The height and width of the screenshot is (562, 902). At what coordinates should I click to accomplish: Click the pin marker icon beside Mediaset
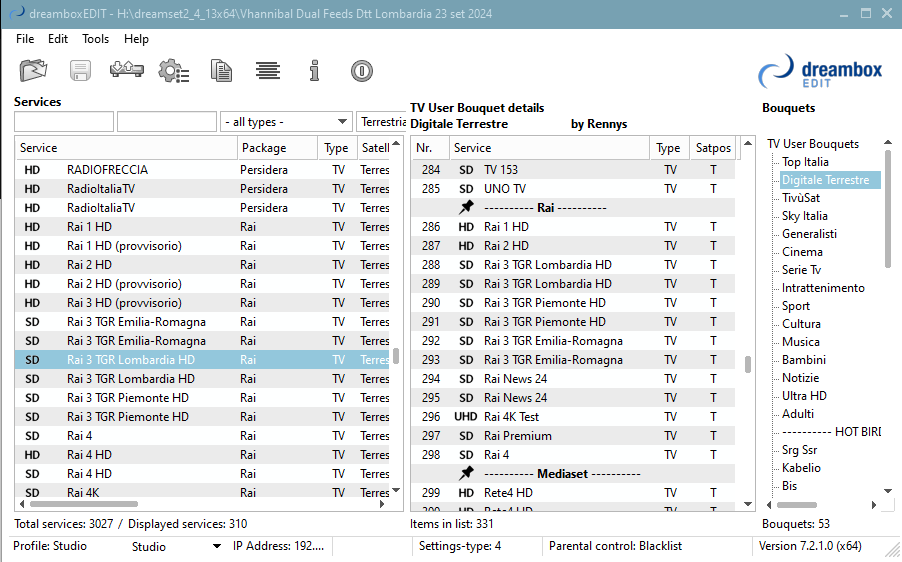(x=466, y=473)
